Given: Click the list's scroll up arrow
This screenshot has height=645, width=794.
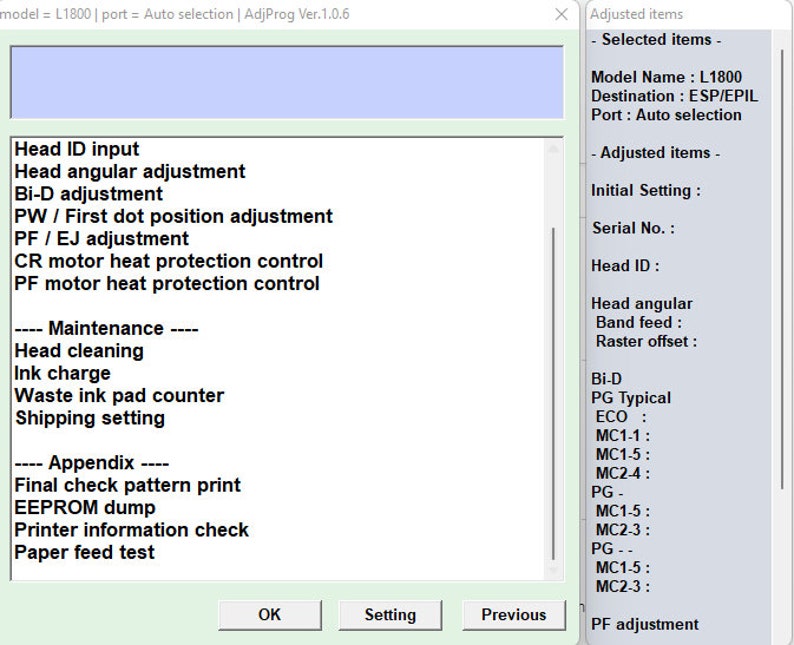Looking at the screenshot, I should point(553,149).
